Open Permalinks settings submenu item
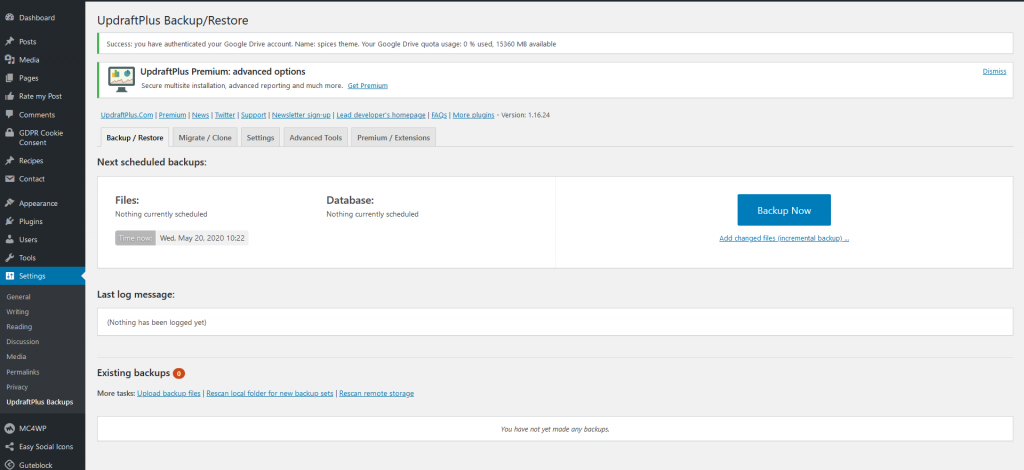1024x470 pixels. tap(23, 372)
